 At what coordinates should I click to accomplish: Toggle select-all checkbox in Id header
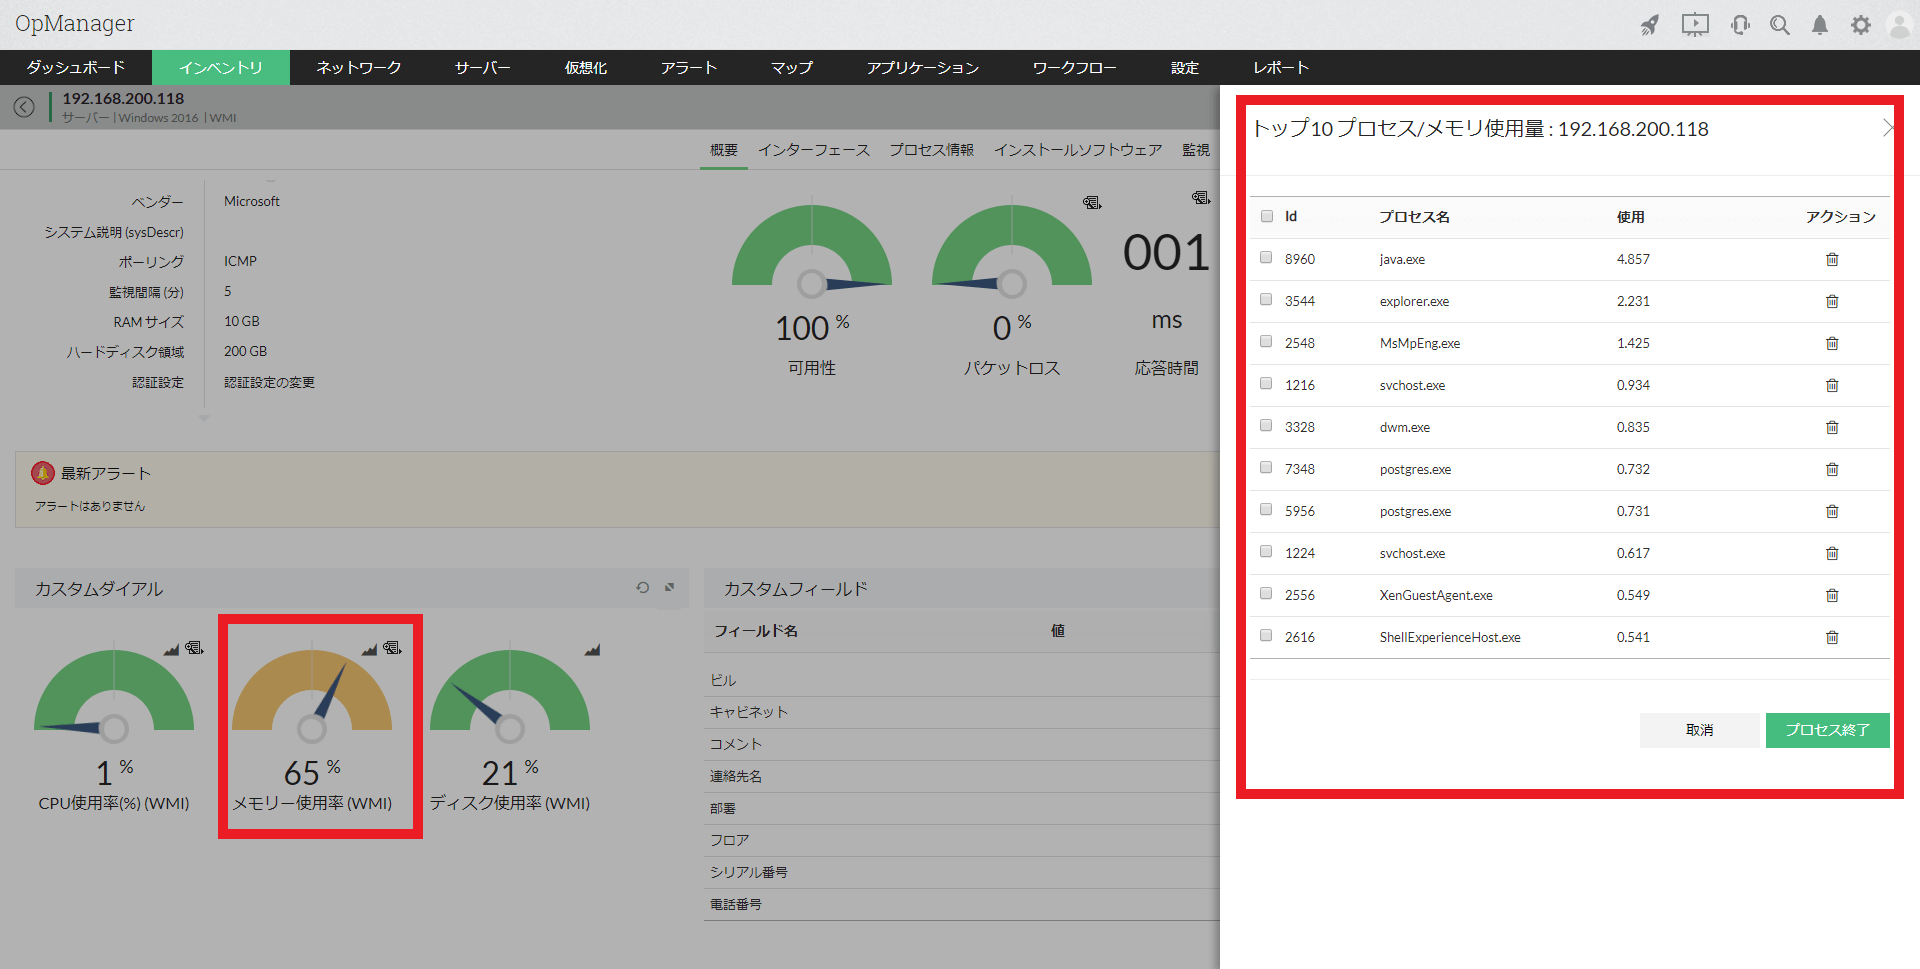pos(1267,216)
